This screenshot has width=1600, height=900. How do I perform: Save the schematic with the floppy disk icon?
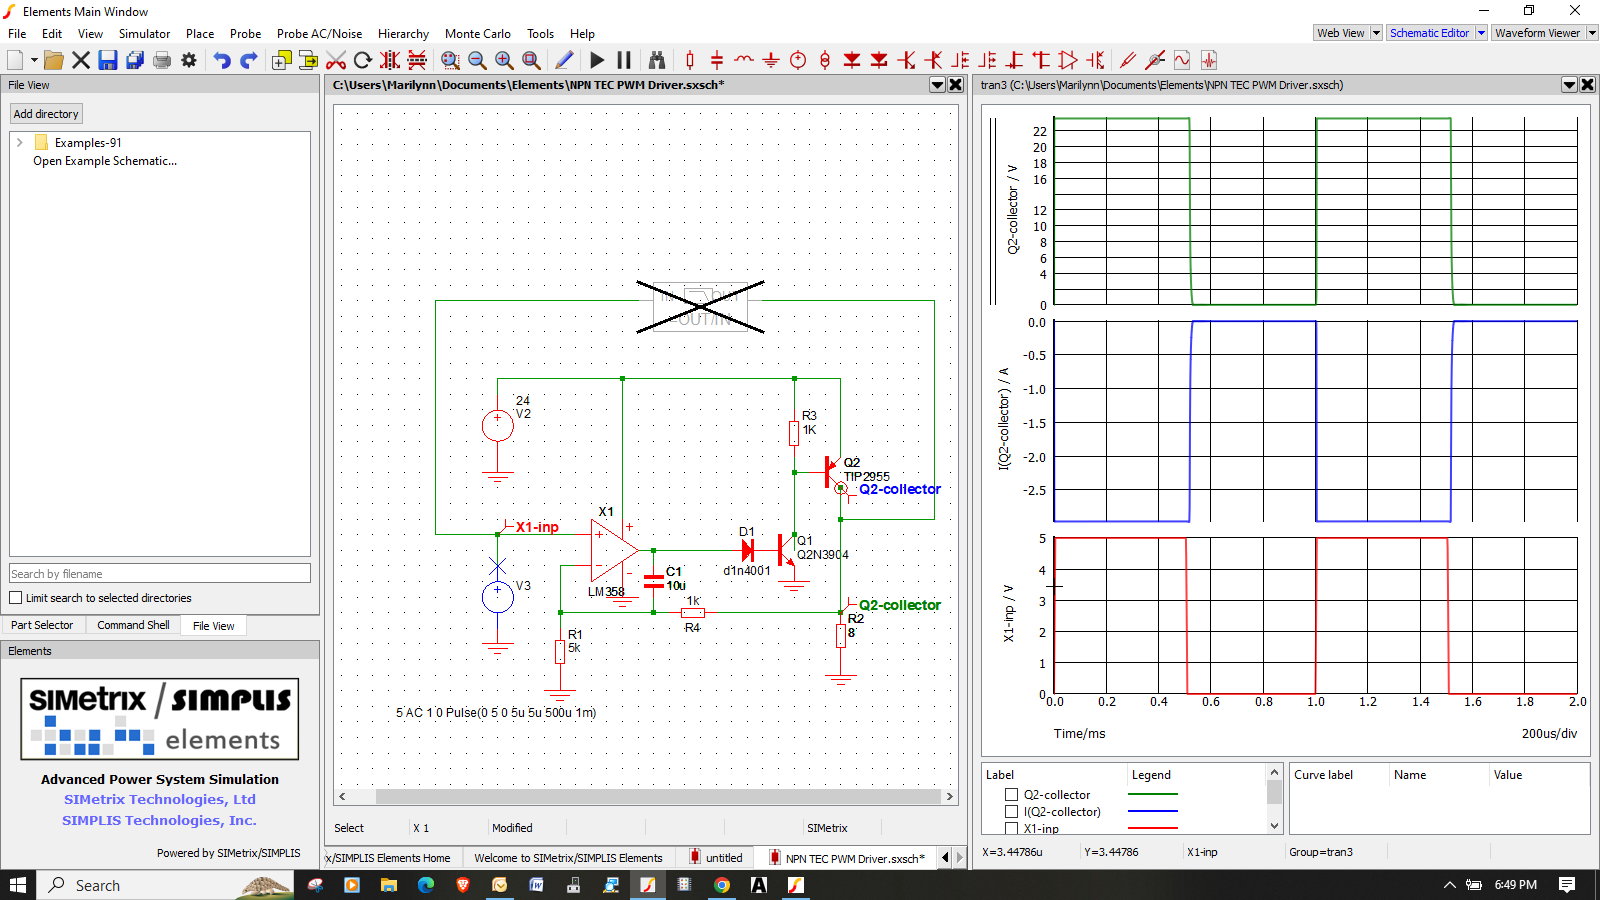108,60
